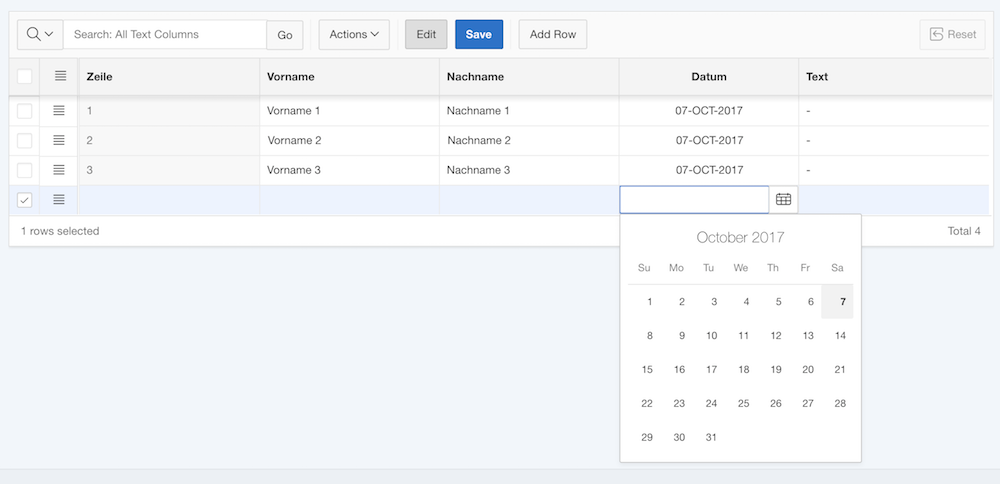
Task: Click the blue Save button
Action: pyautogui.click(x=479, y=34)
